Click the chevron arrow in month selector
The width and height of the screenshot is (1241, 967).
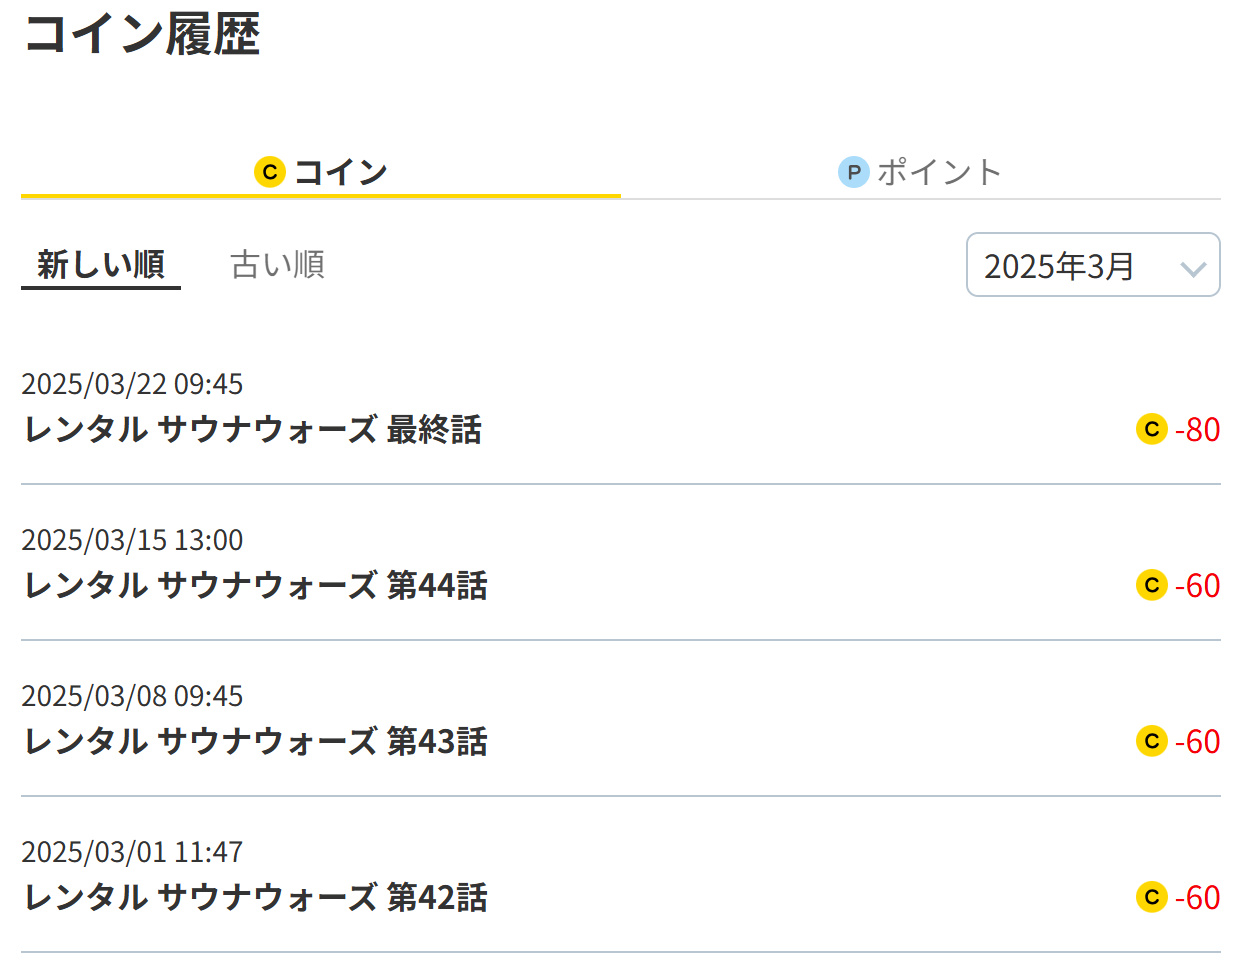(1193, 268)
